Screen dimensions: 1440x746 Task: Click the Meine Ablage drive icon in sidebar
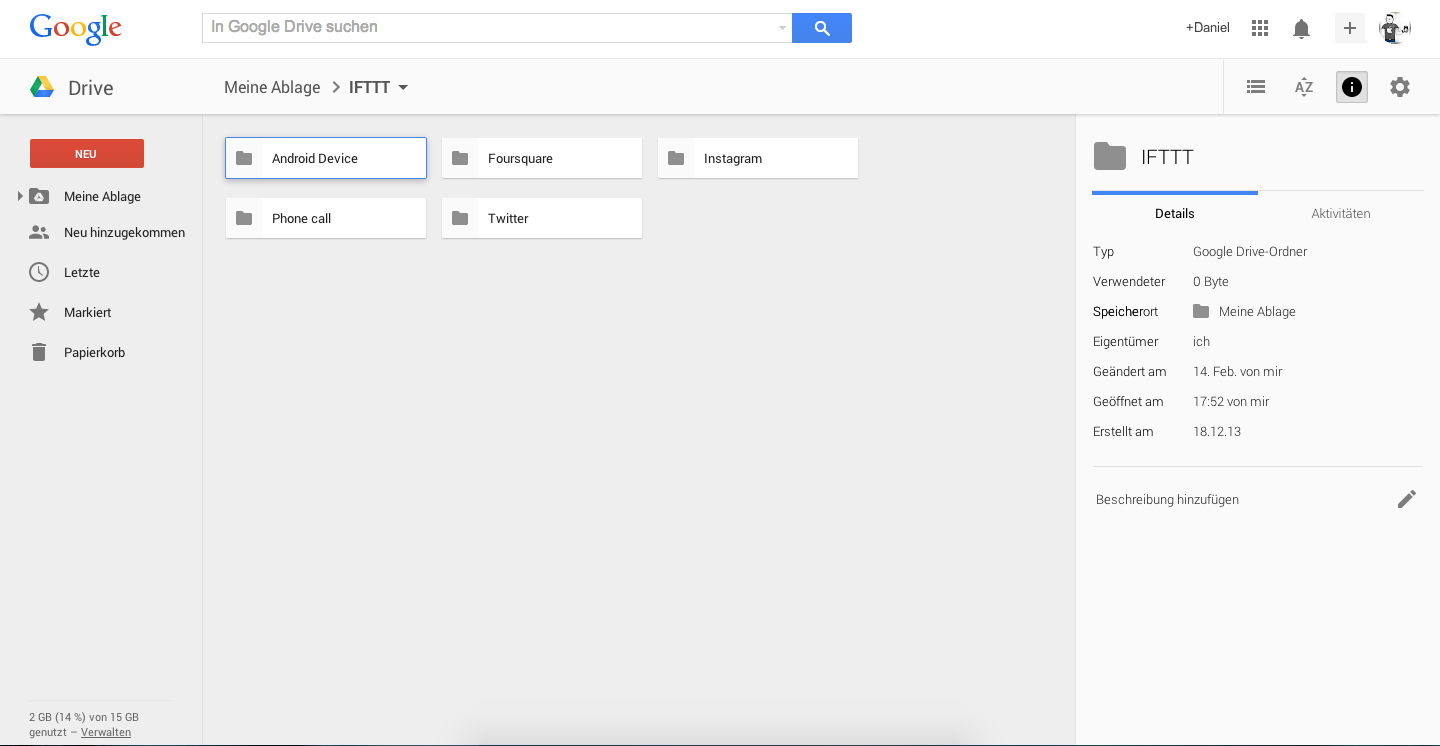pyautogui.click(x=39, y=196)
